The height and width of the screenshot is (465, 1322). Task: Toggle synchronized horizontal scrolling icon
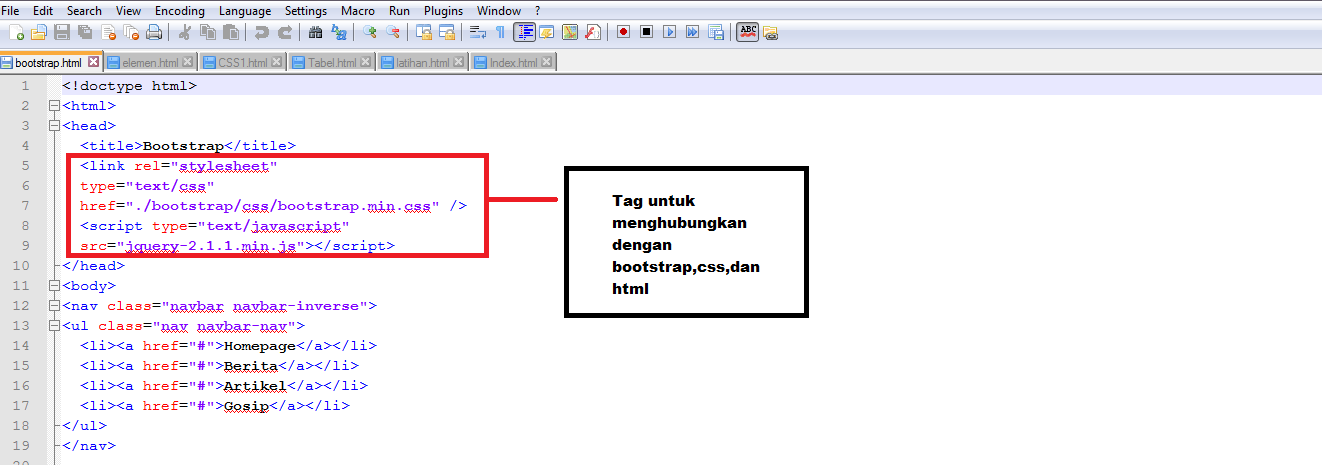click(x=447, y=32)
